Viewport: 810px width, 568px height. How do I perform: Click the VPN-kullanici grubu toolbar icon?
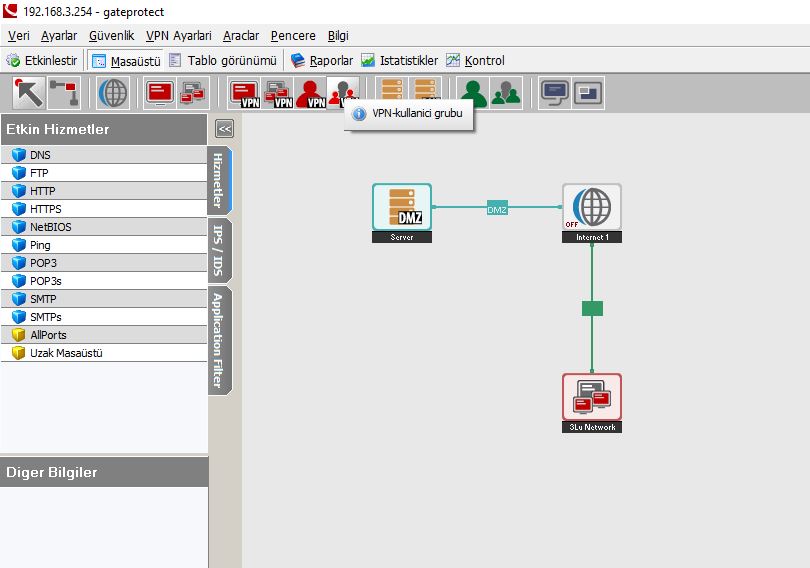click(x=344, y=94)
